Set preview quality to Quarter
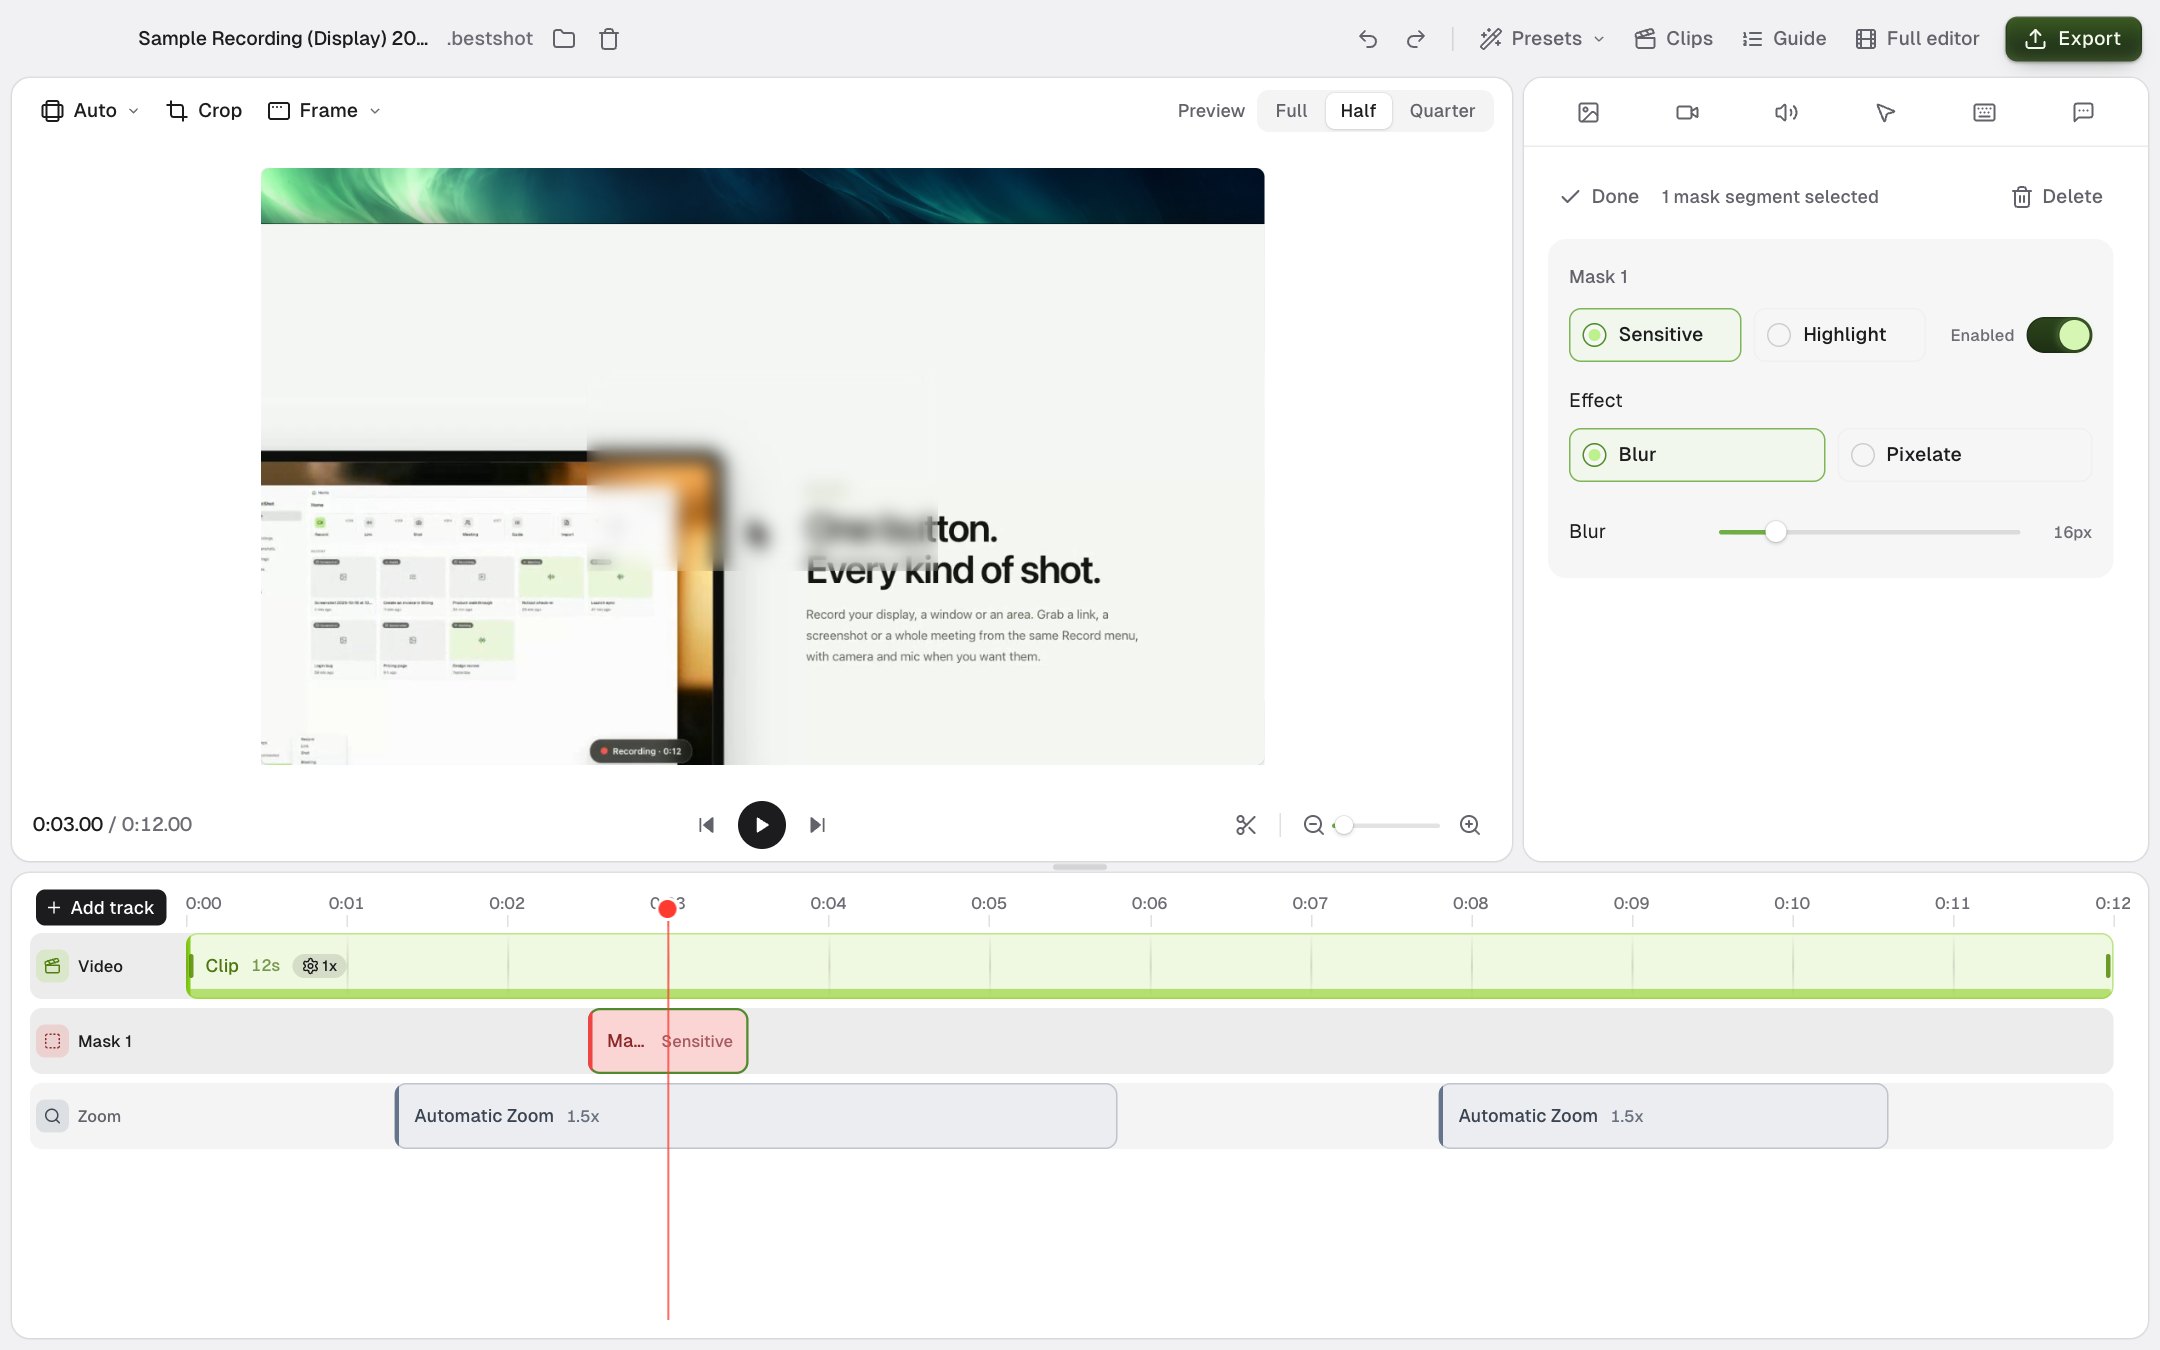 click(x=1442, y=111)
